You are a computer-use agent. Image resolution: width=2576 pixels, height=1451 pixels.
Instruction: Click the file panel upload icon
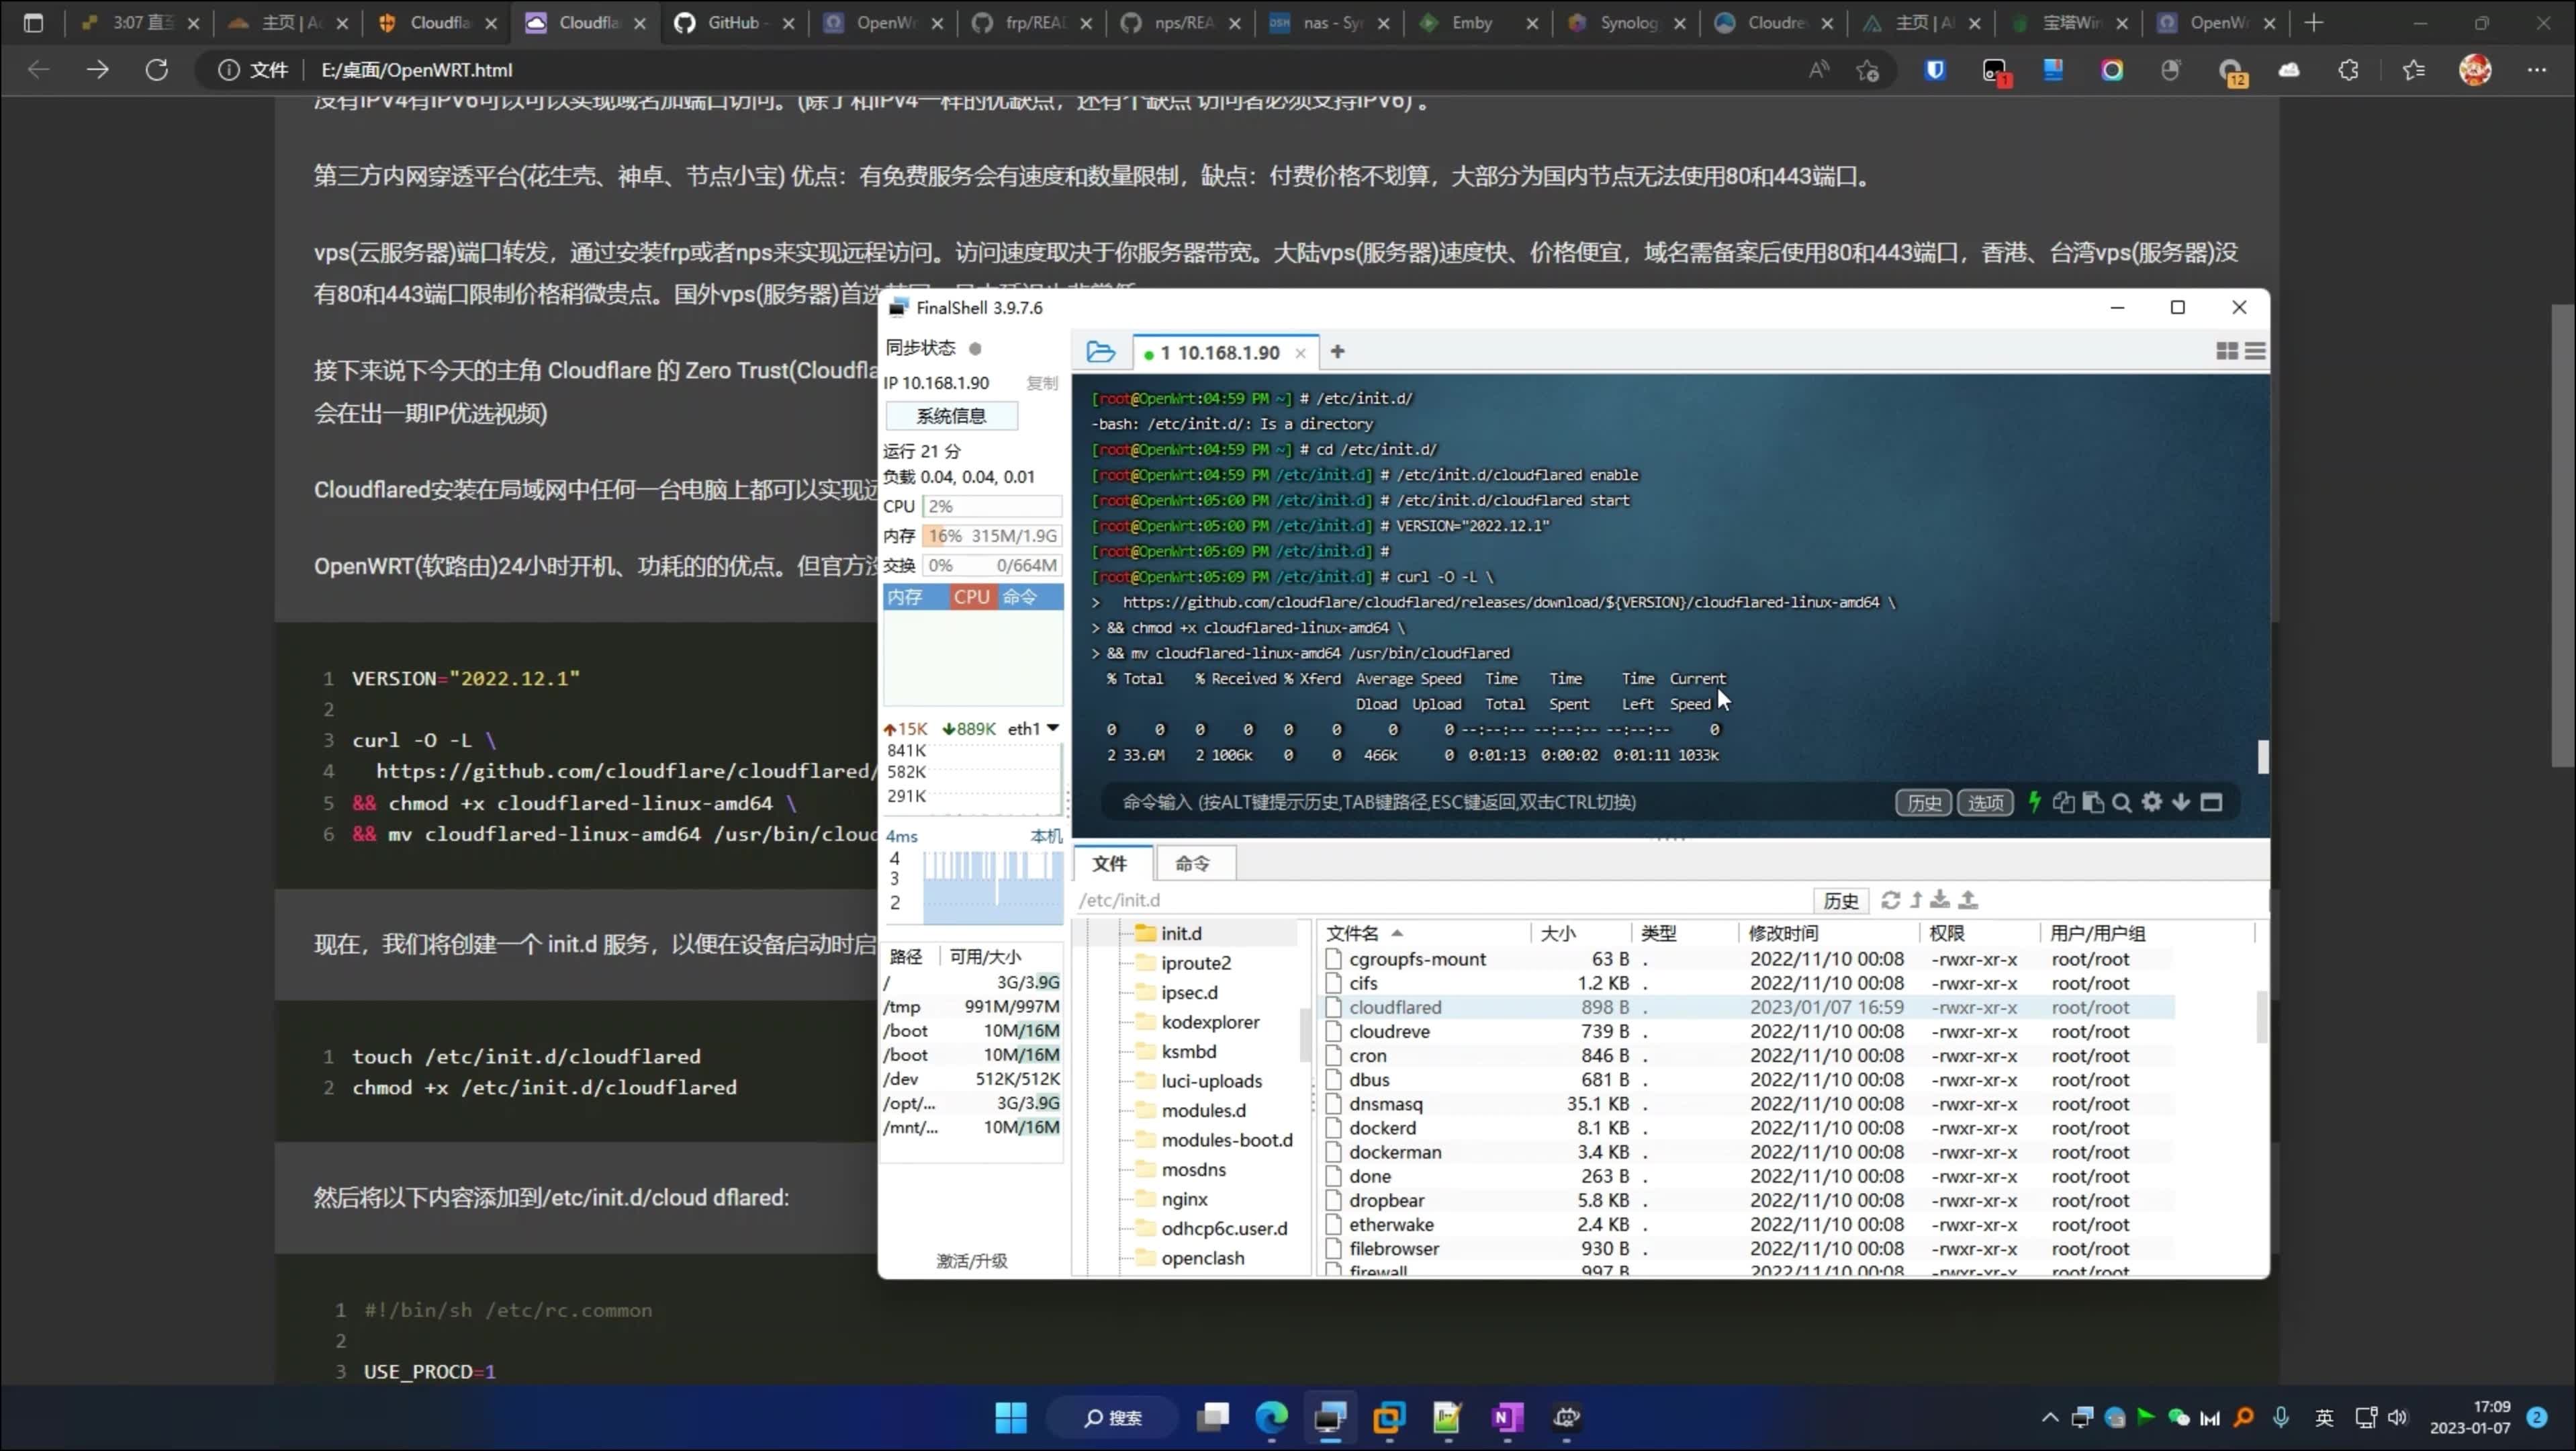(1968, 900)
